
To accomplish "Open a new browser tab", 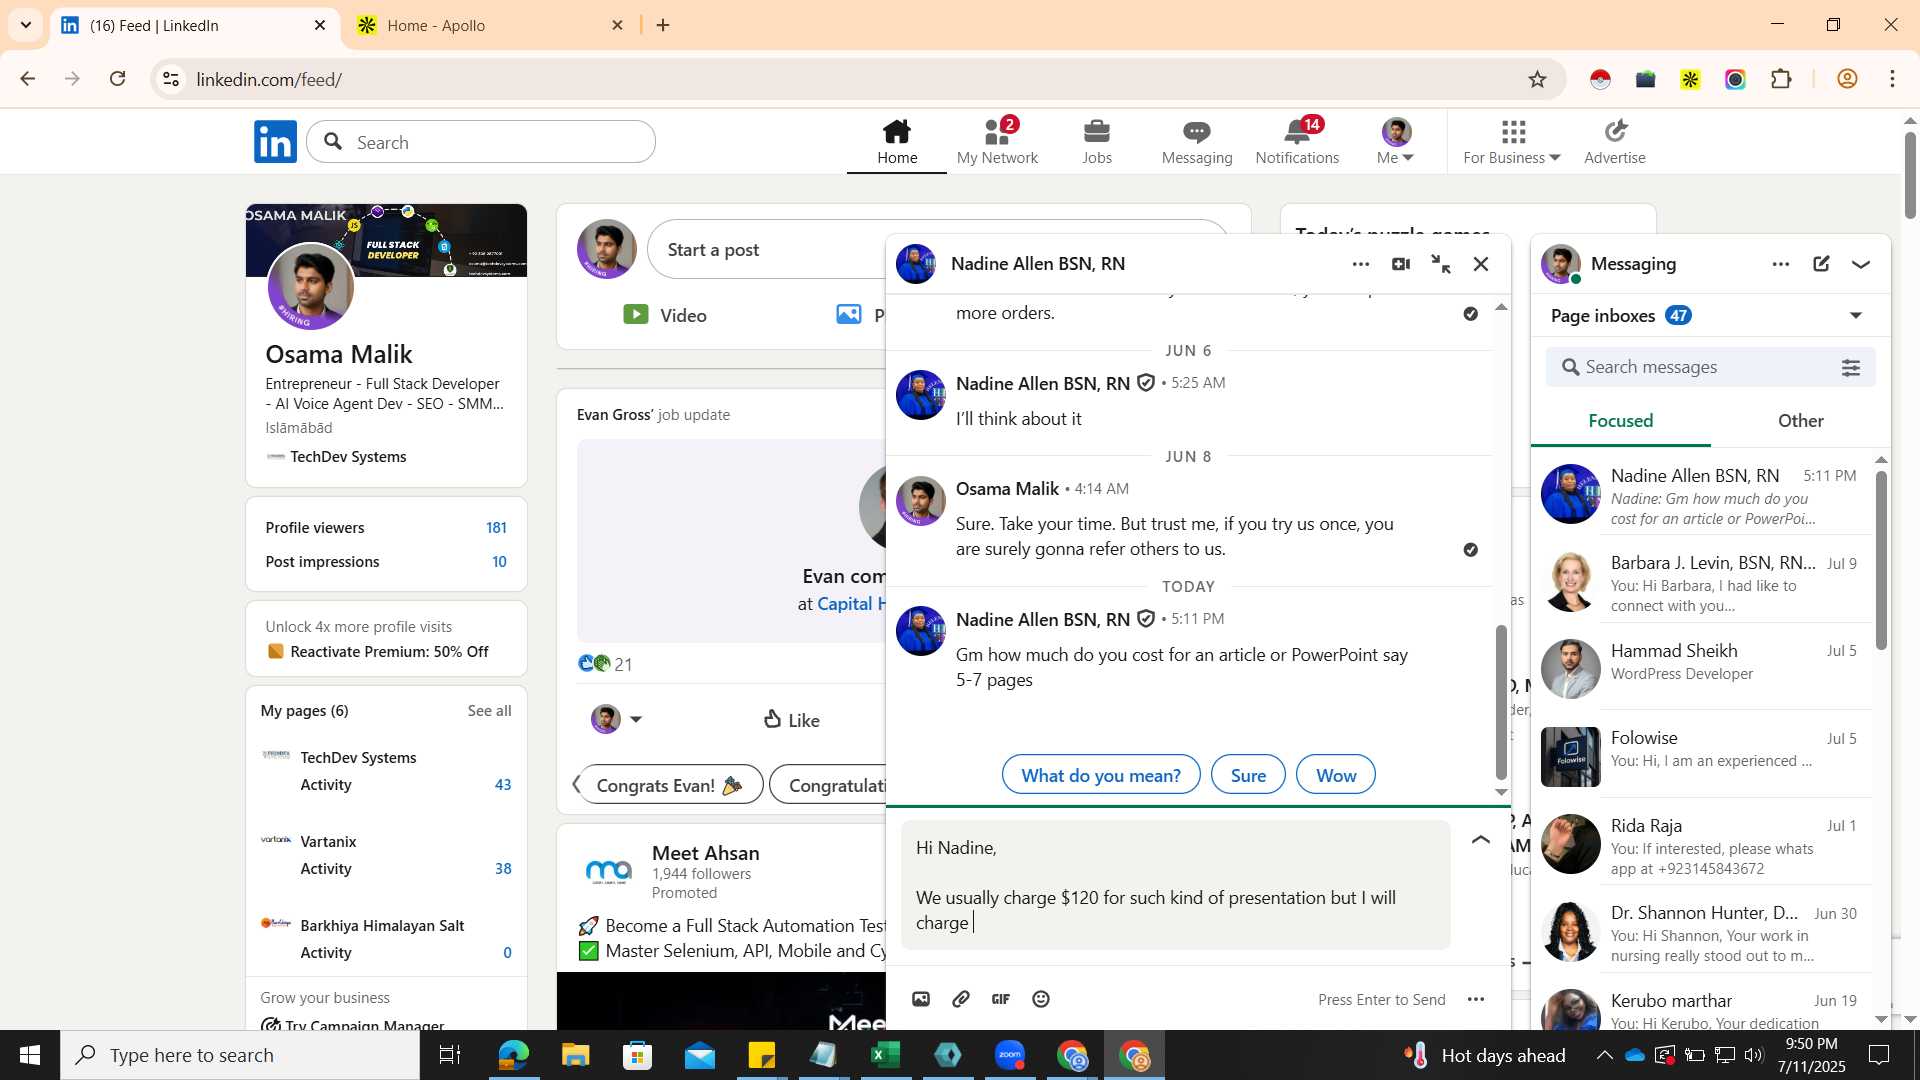I will click(663, 25).
